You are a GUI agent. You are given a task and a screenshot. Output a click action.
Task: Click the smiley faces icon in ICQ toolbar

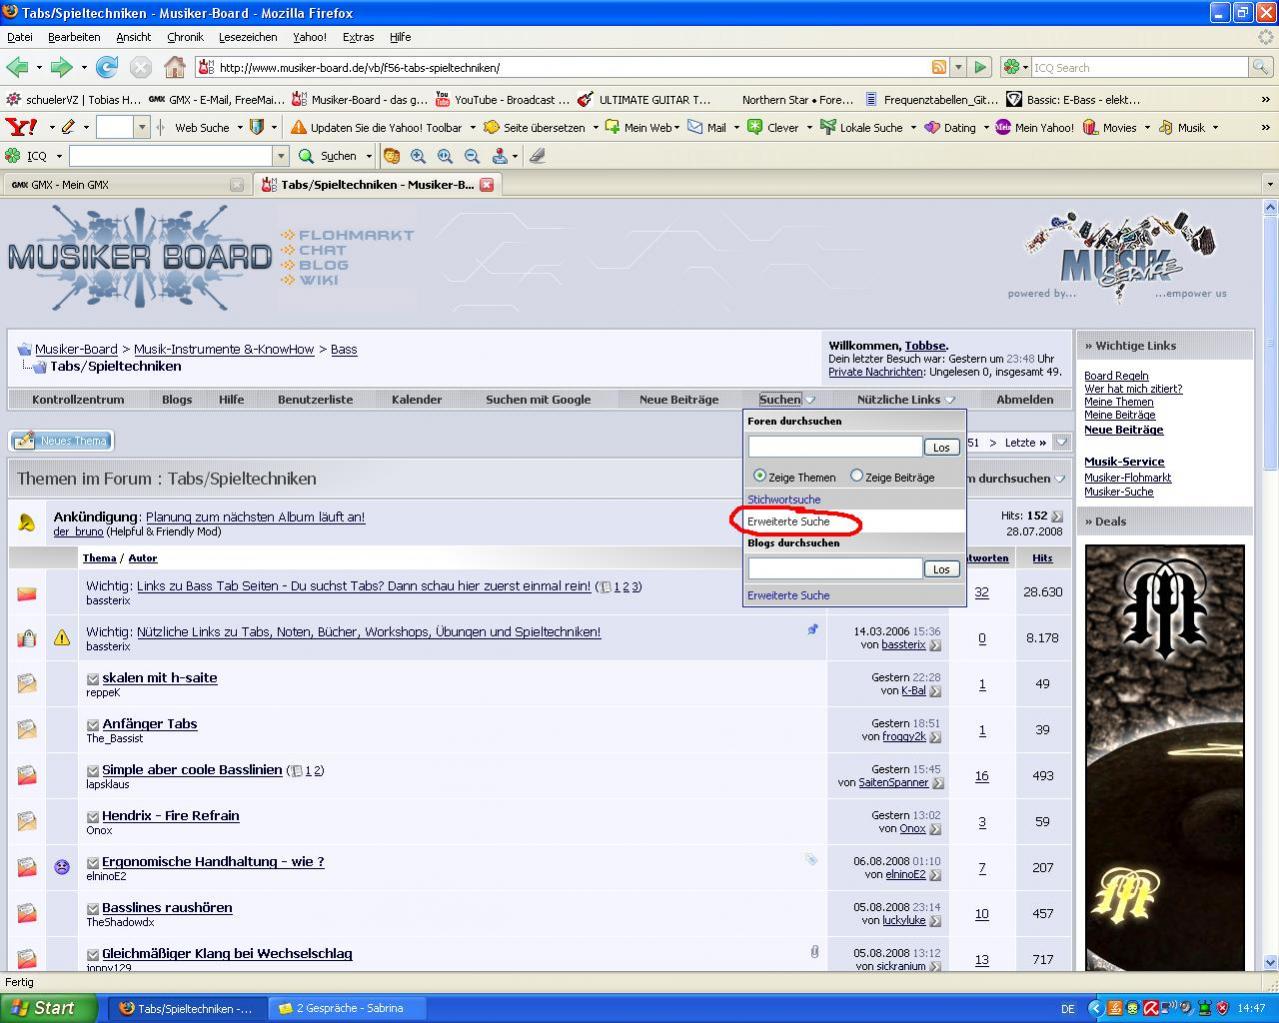coord(391,156)
